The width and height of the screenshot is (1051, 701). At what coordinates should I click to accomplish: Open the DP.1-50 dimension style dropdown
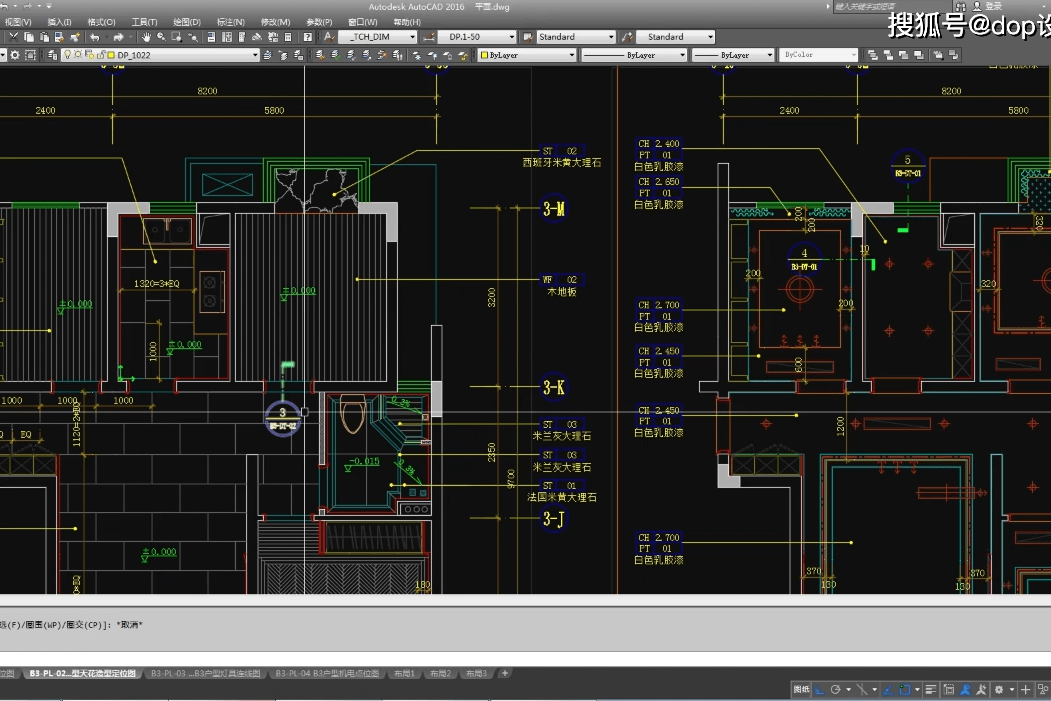[x=477, y=37]
